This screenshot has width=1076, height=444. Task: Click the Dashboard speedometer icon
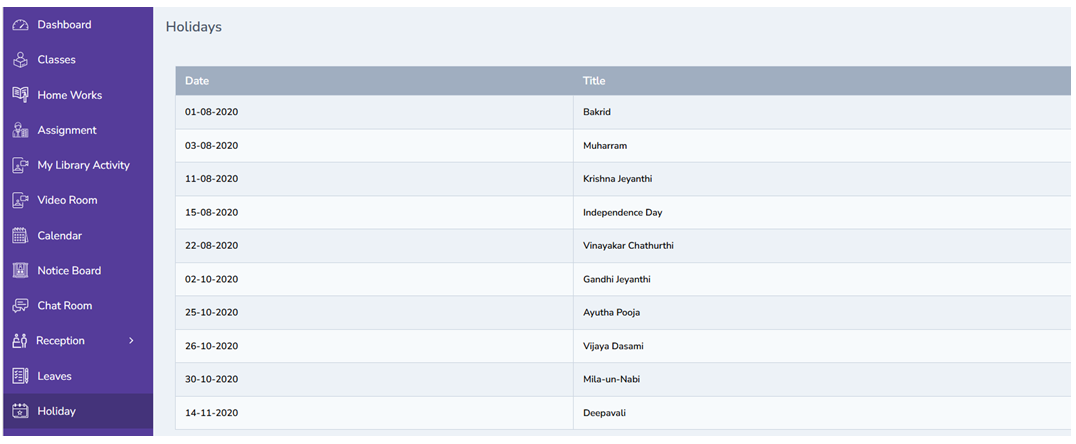click(20, 25)
